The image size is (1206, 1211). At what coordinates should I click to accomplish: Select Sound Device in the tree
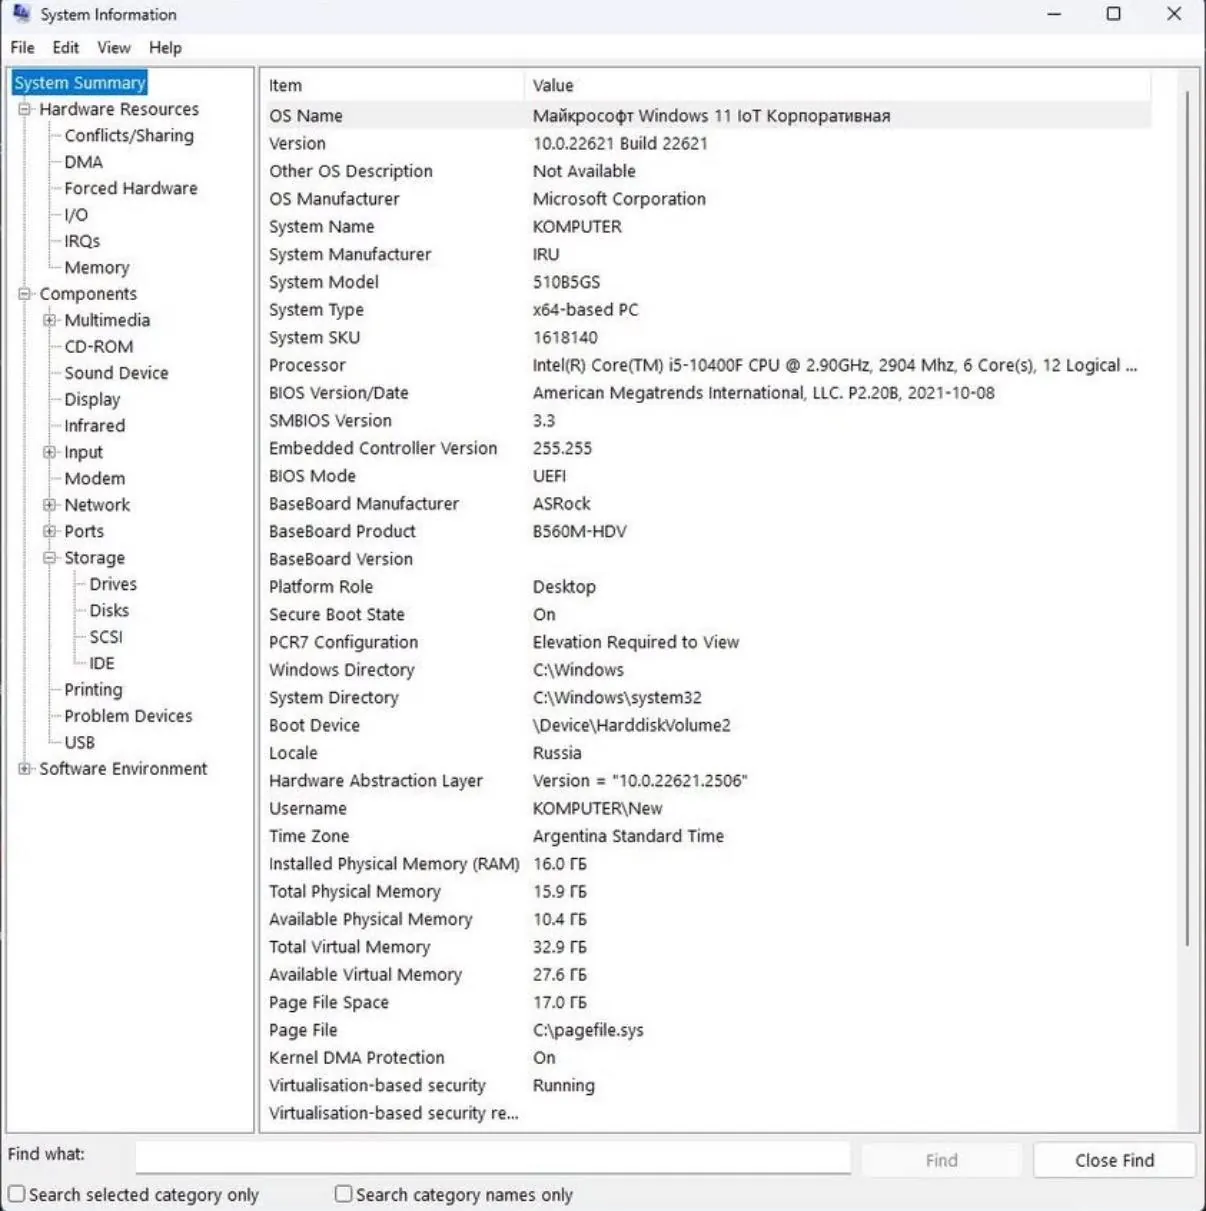(x=116, y=373)
